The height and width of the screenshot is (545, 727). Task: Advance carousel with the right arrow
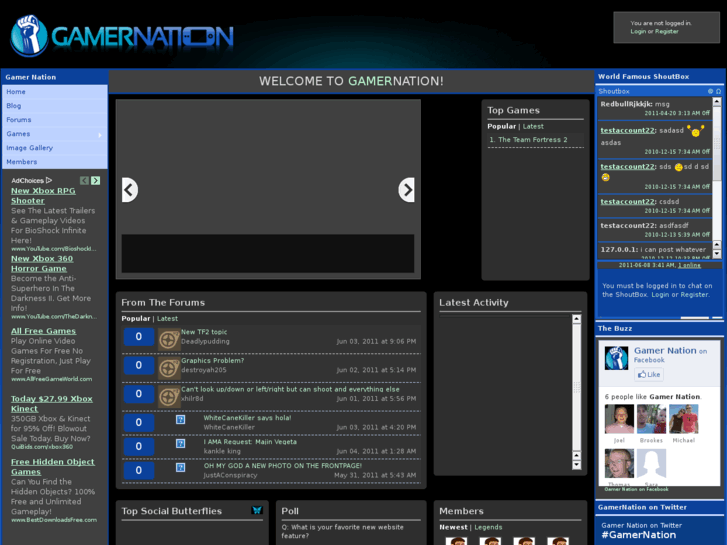point(406,190)
